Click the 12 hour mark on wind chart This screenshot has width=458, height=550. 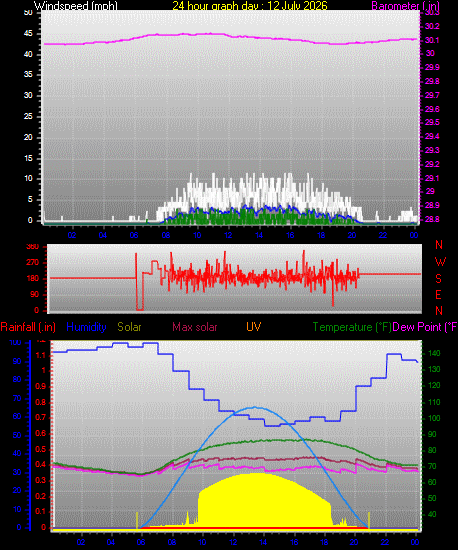pyautogui.click(x=228, y=235)
